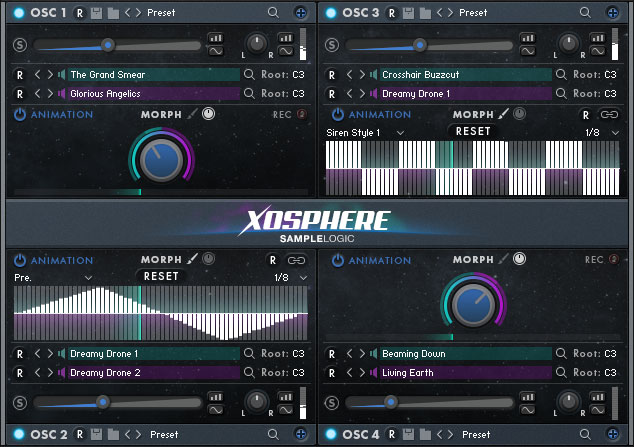The width and height of the screenshot is (634, 447).
Task: Open the preset folder icon in OSC 3
Action: tap(427, 13)
